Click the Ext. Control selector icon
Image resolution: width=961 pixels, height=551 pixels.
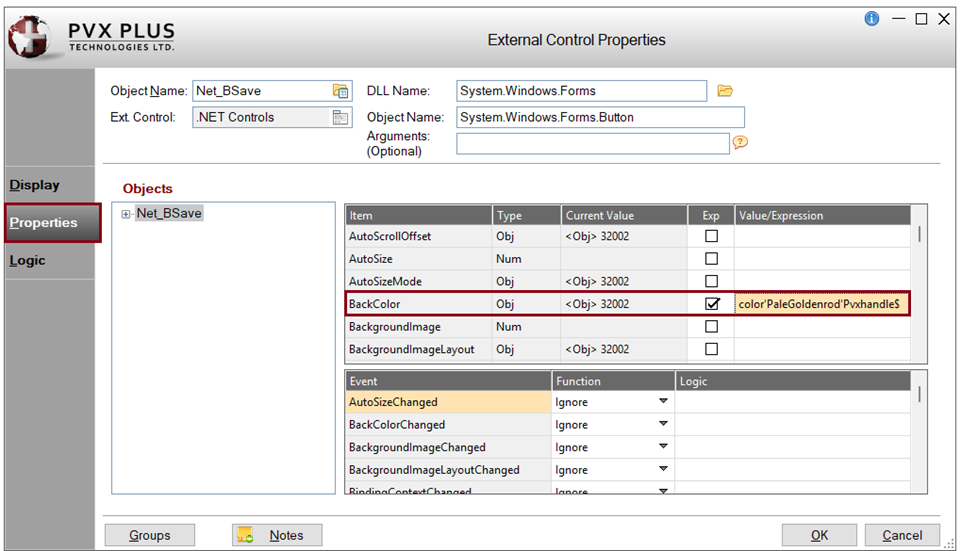(x=340, y=117)
